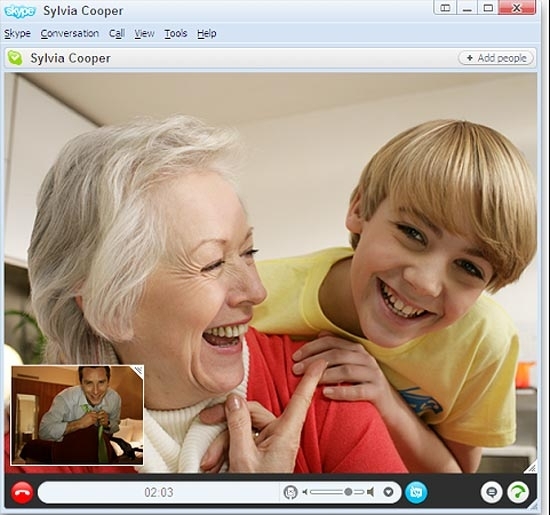The image size is (550, 515).
Task: Open the Call menu
Action: point(117,34)
